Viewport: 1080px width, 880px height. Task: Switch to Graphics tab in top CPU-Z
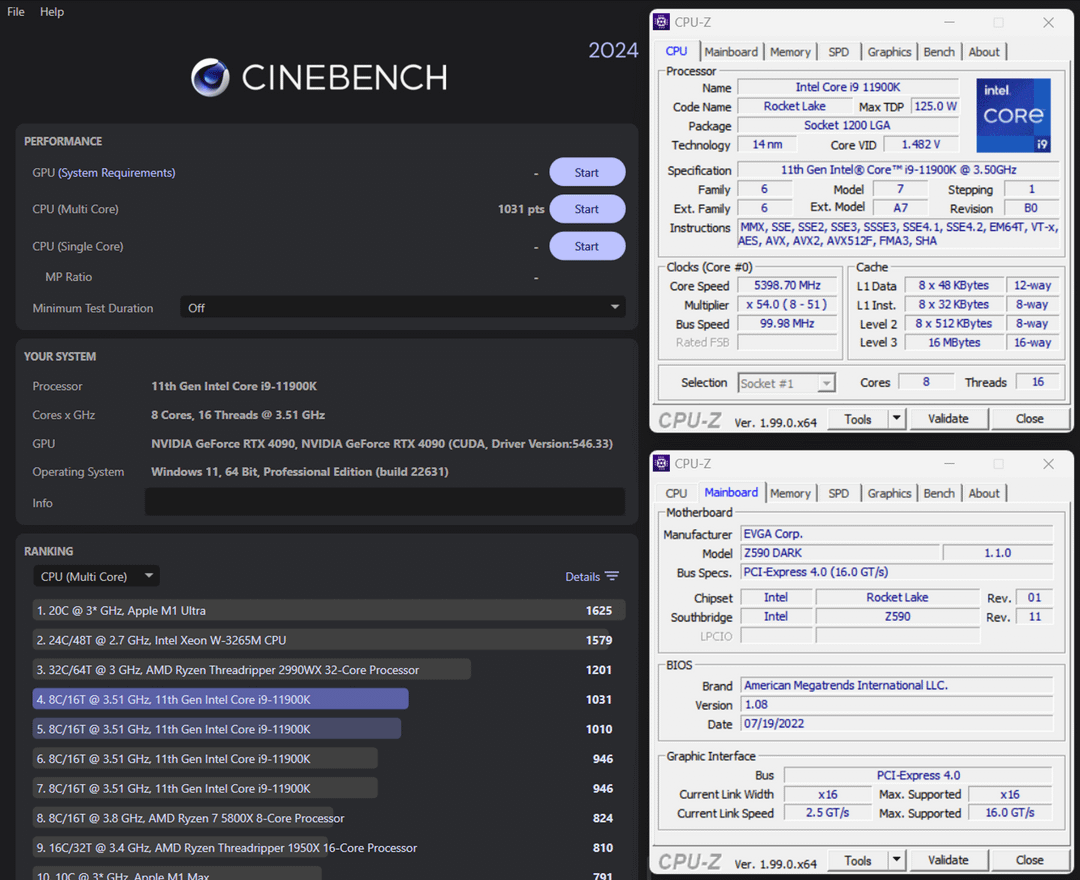[x=889, y=52]
